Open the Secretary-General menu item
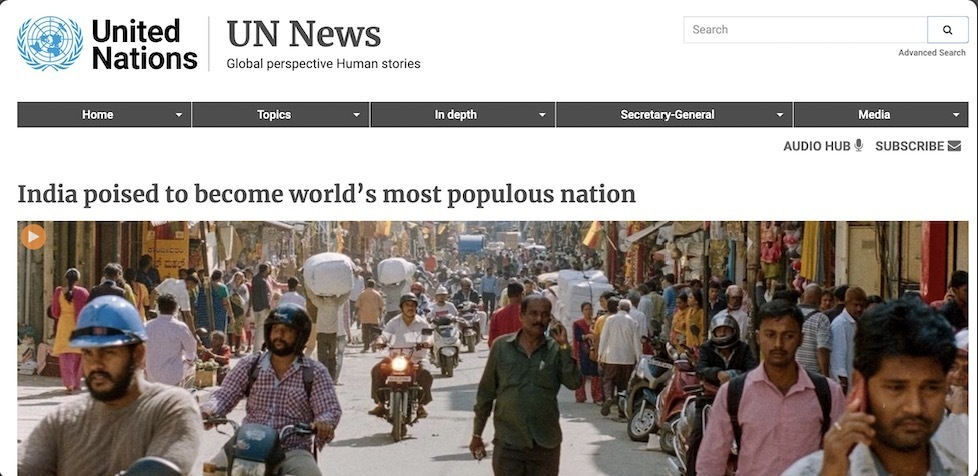Image resolution: width=978 pixels, height=476 pixels. (x=667, y=115)
